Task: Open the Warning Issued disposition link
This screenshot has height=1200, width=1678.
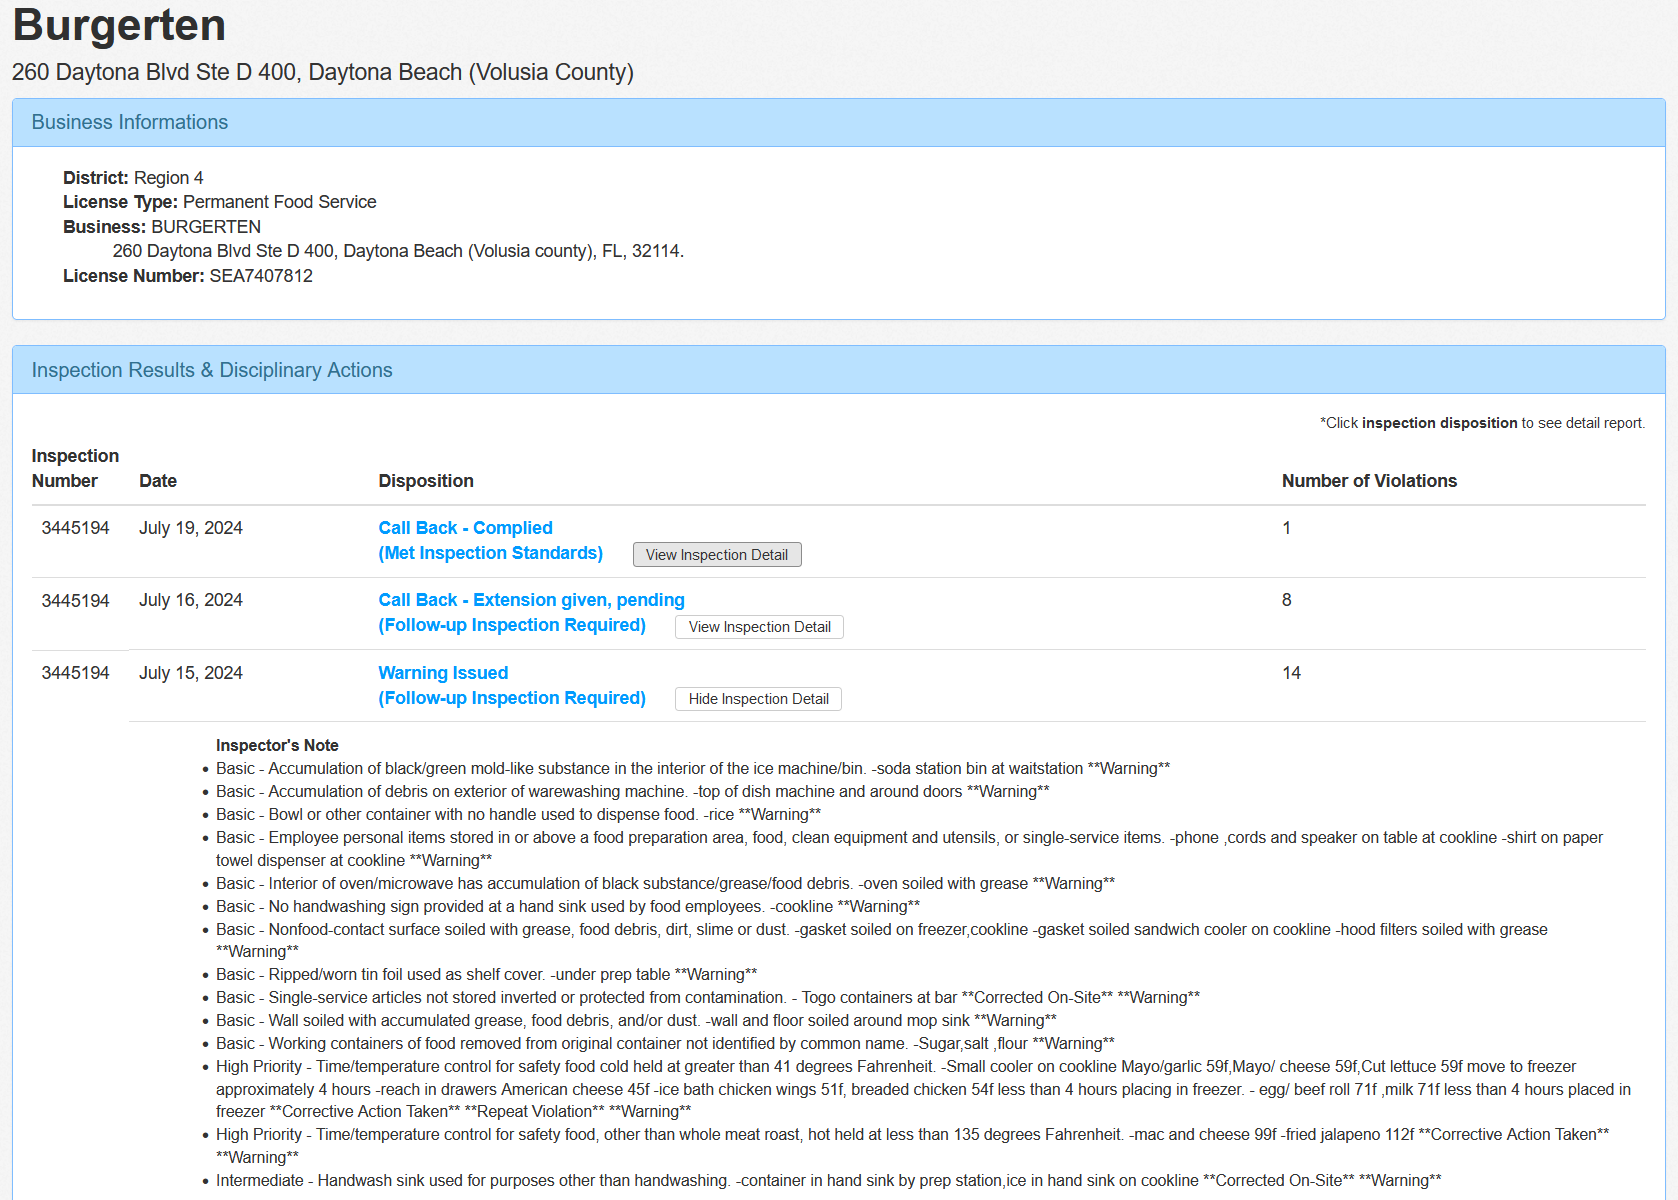Action: (x=443, y=673)
